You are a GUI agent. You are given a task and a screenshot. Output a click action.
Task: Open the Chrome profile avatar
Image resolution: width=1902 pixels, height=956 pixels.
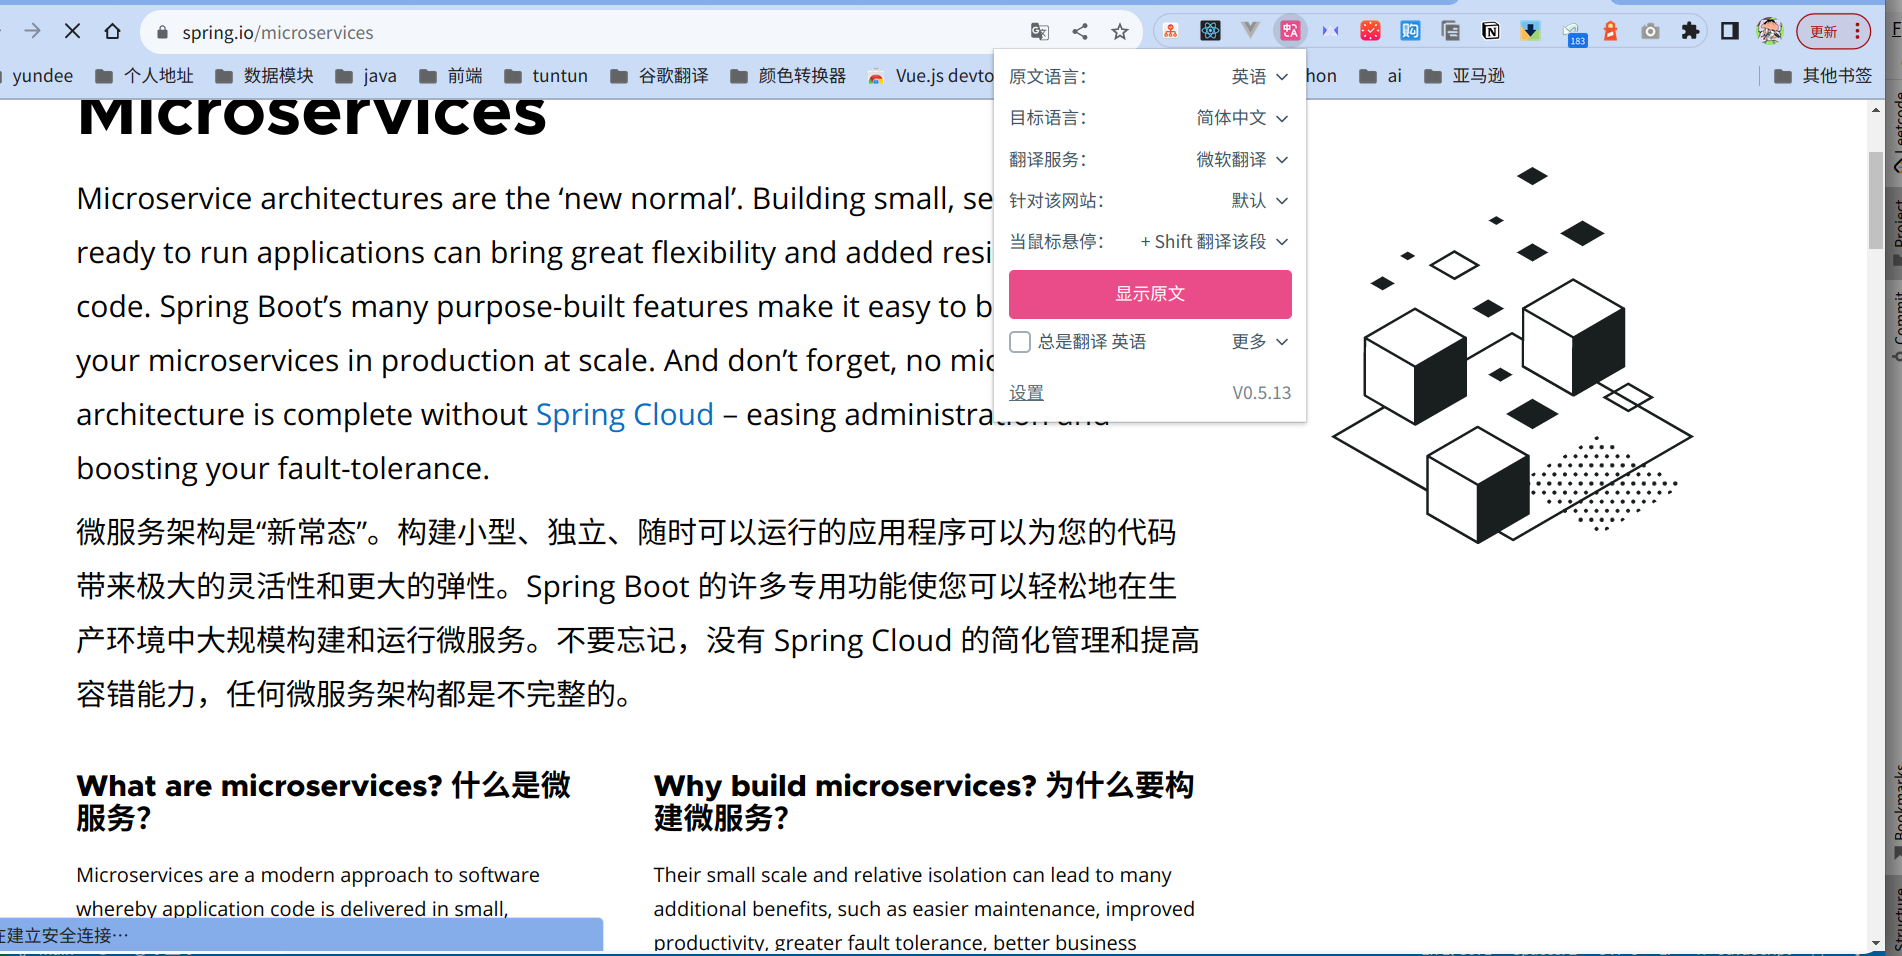(1770, 32)
